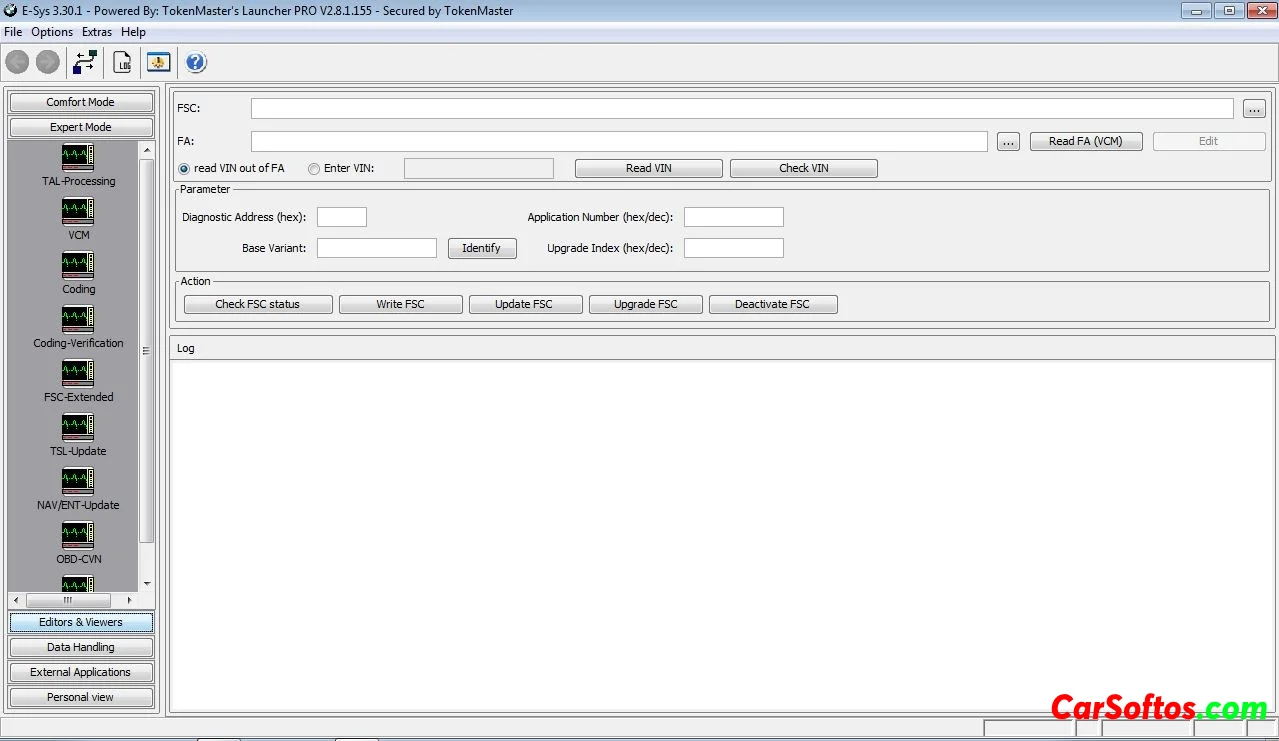Click the Read FA (VCM) button
Image resolution: width=1279 pixels, height=741 pixels.
[1085, 141]
